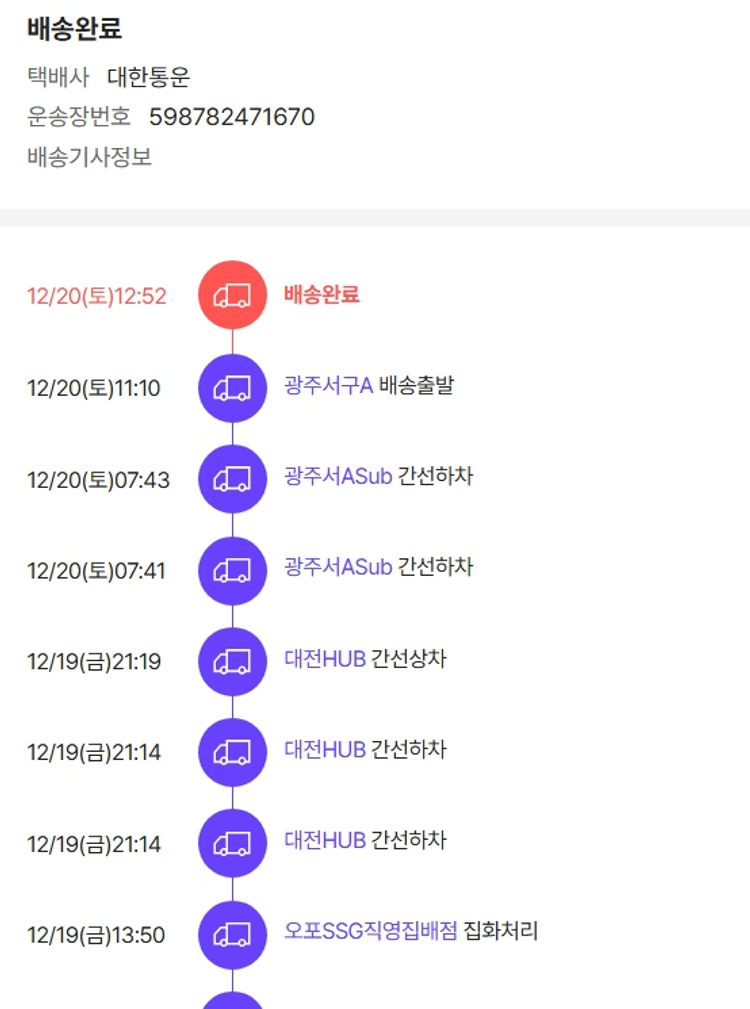750x1009 pixels.
Task: Click the 12/19(금)13:50 timestamp
Action: 96,936
